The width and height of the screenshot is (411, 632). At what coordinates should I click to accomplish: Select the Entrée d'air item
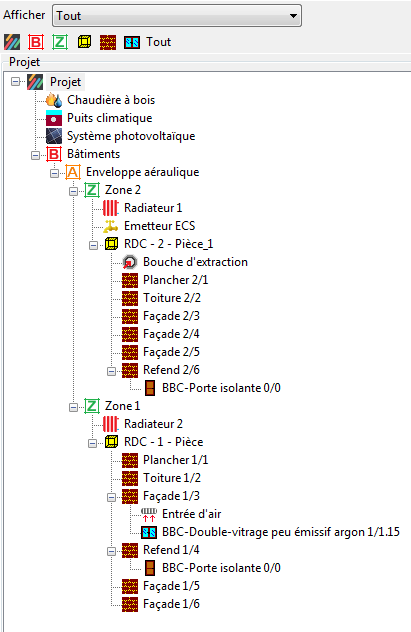(x=191, y=514)
